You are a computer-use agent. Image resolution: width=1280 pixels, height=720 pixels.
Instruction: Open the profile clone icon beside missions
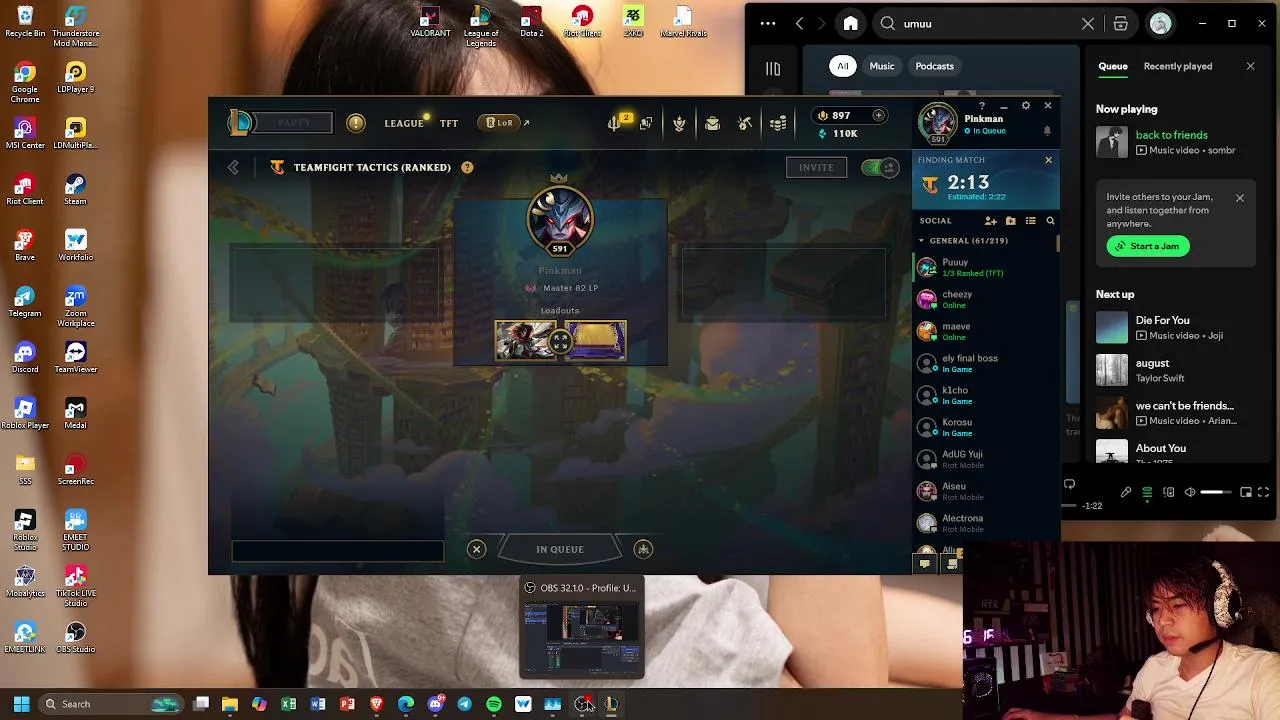646,123
